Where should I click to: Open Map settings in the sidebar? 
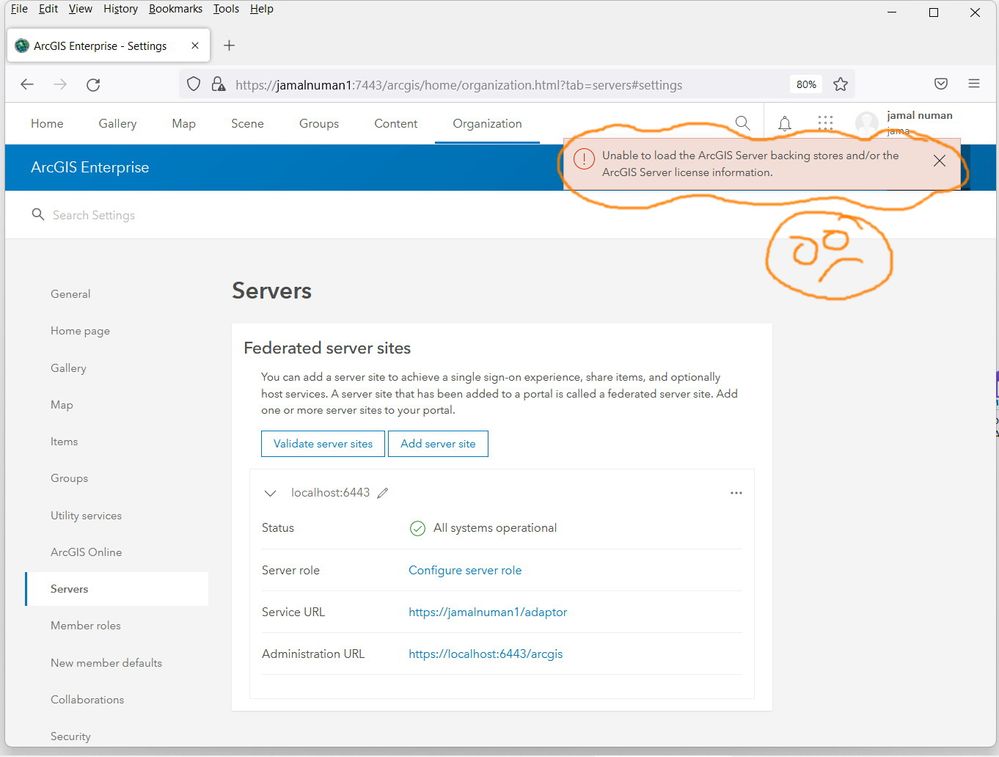[x=62, y=405]
